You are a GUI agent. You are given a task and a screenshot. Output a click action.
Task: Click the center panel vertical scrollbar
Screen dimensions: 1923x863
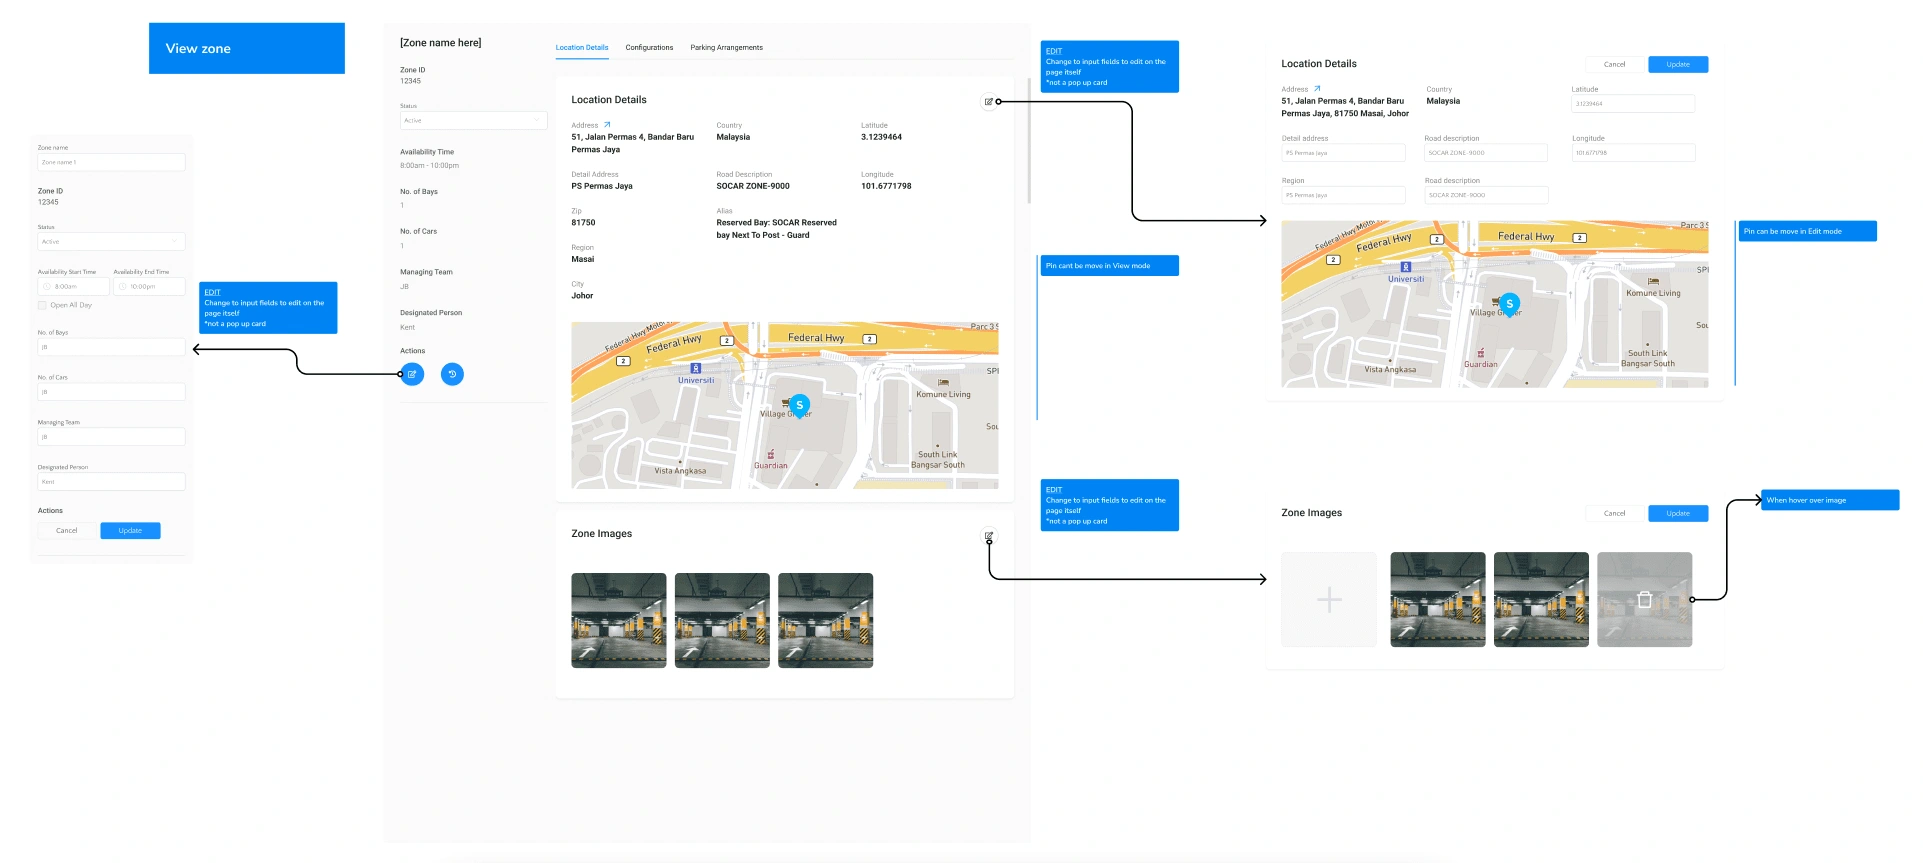pos(1028,140)
